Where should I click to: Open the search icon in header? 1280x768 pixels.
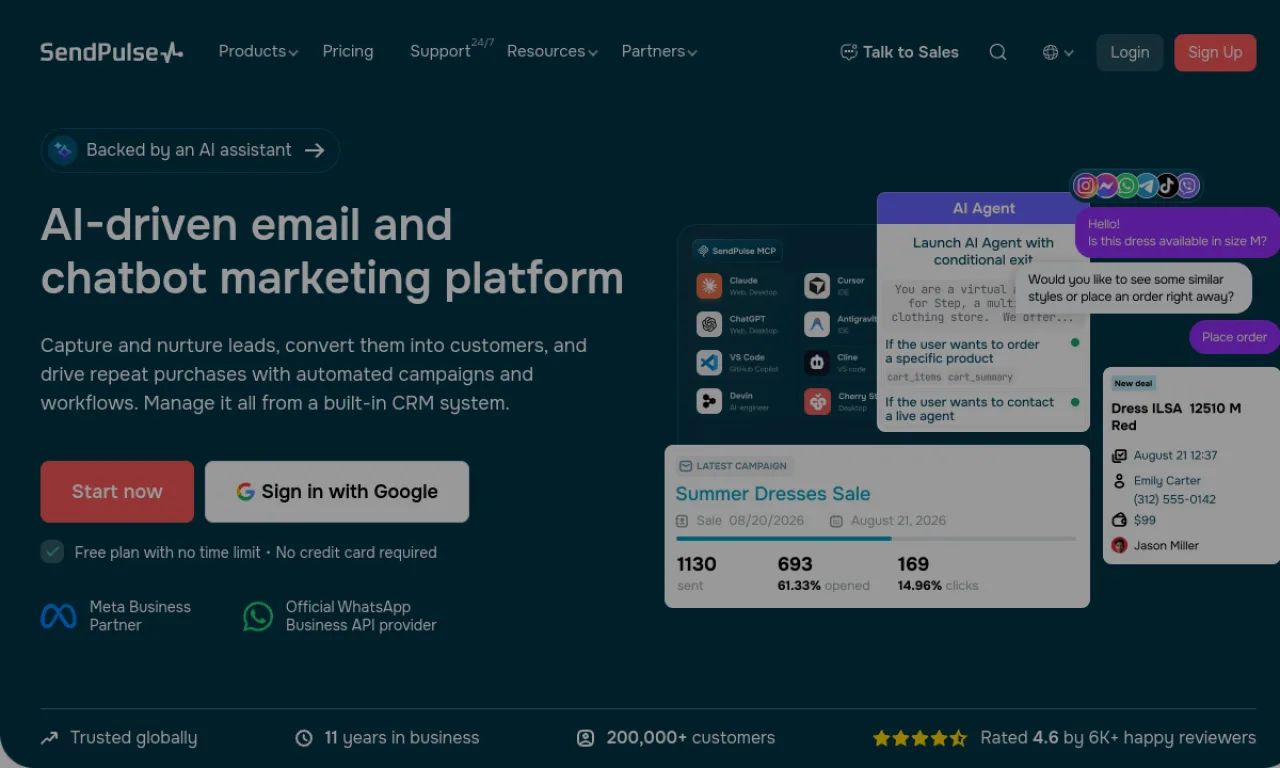pos(998,52)
